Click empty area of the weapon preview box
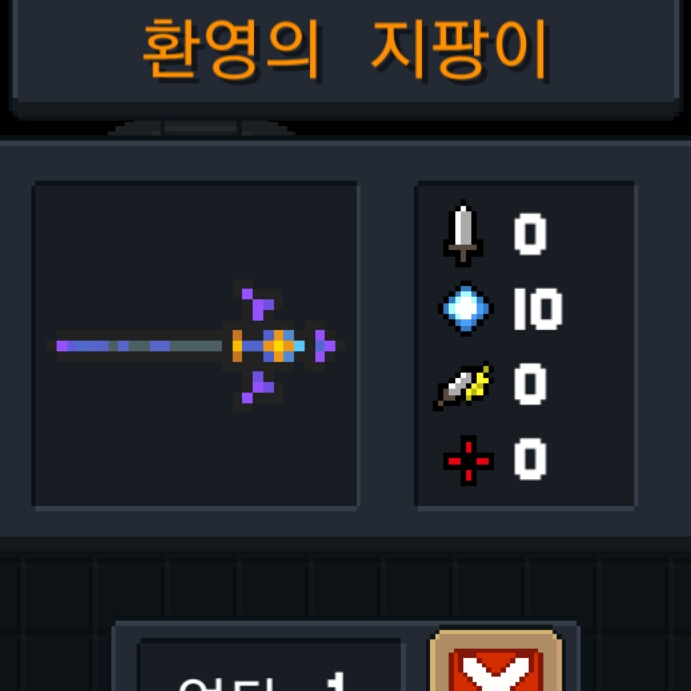Viewport: 691px width, 691px height. click(132, 441)
